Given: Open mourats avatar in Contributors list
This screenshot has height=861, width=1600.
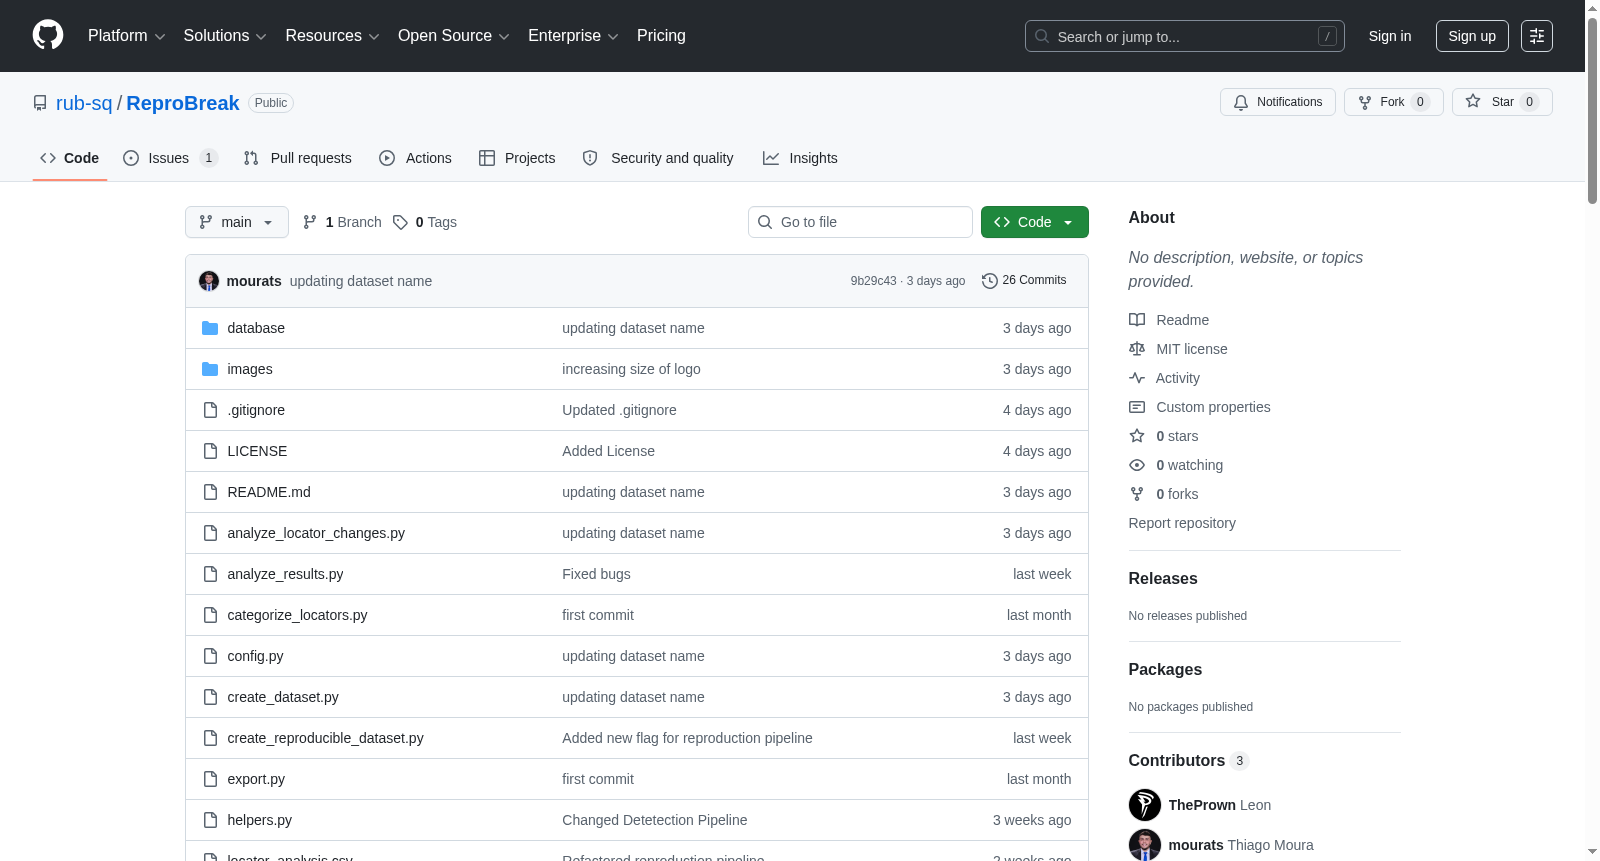Looking at the screenshot, I should coord(1145,845).
